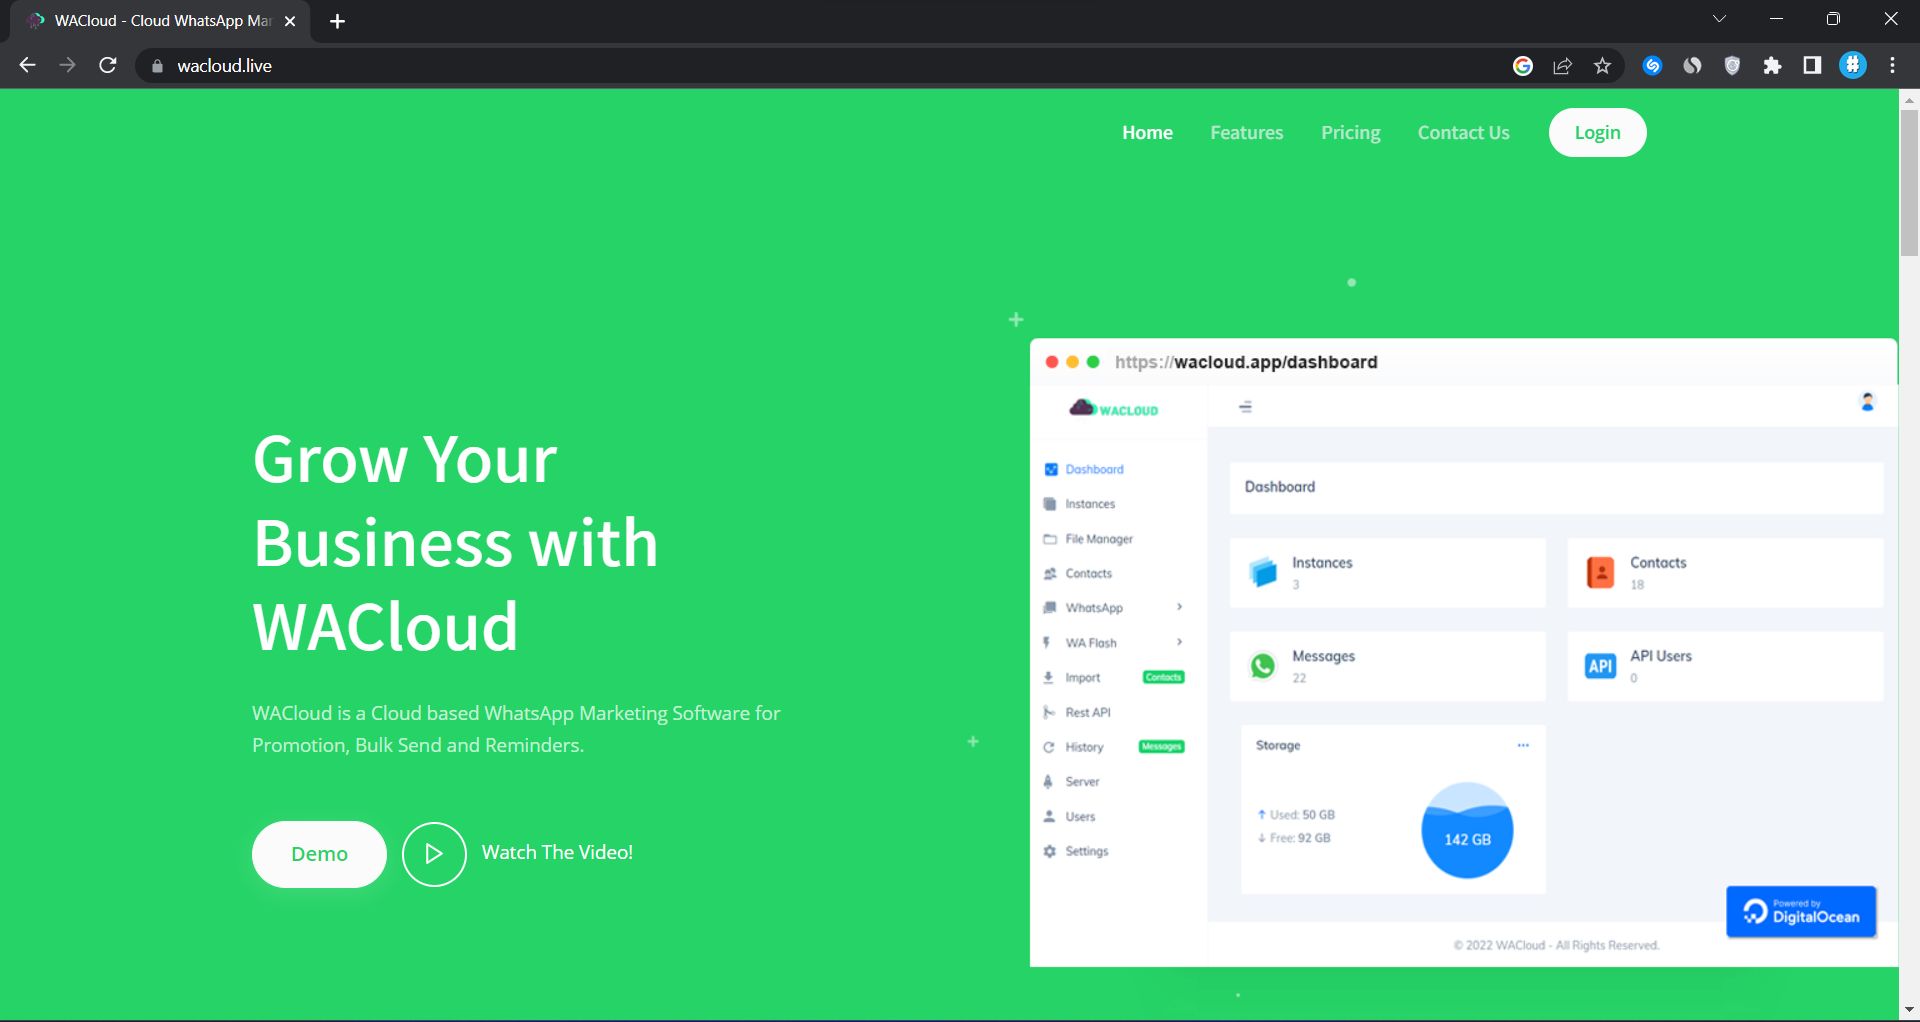Click the Login button
The image size is (1920, 1022).
(1597, 133)
